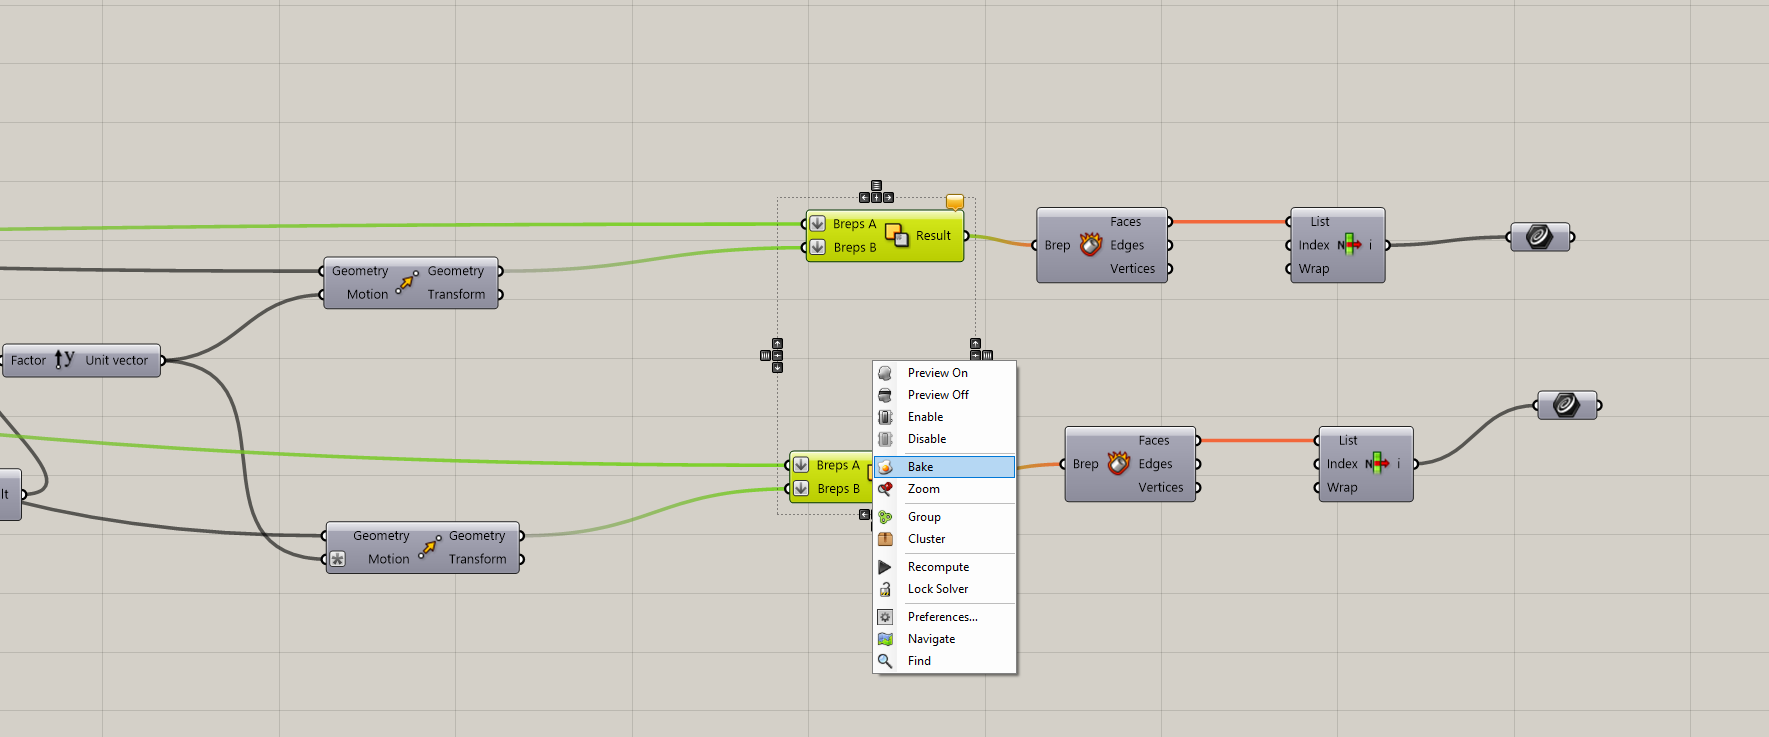
Task: Click the Wrap input on the upper List Item
Action: click(1314, 269)
